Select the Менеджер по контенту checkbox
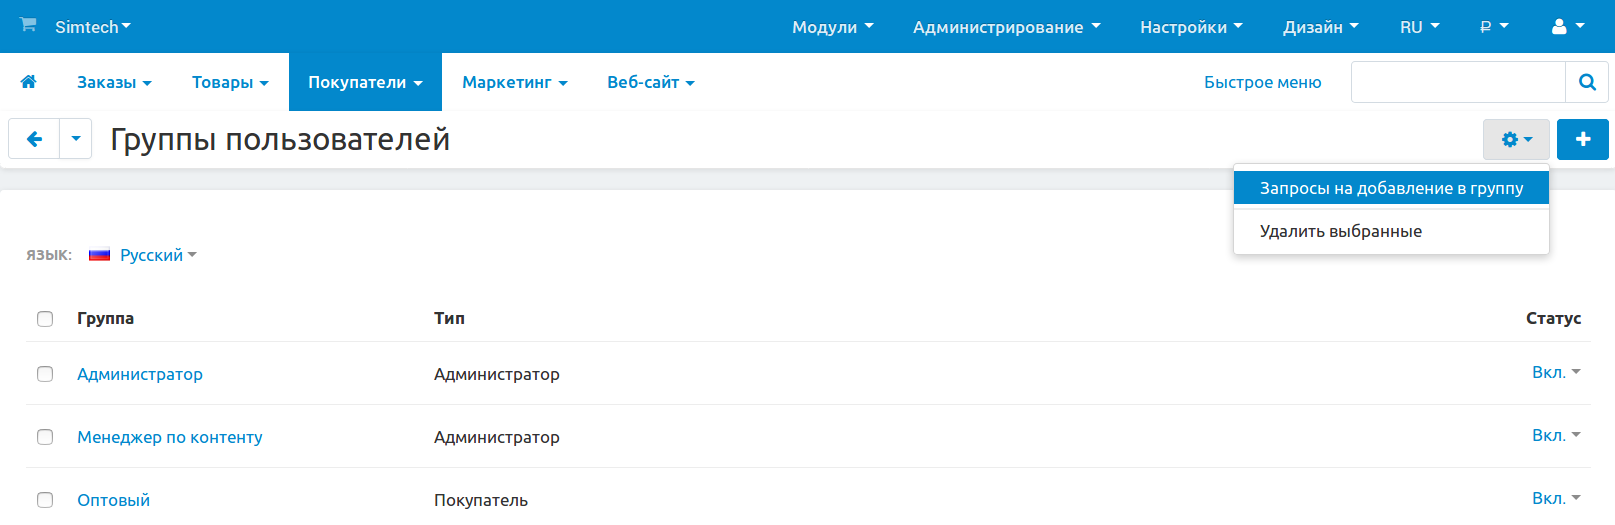The image size is (1615, 525). 45,437
